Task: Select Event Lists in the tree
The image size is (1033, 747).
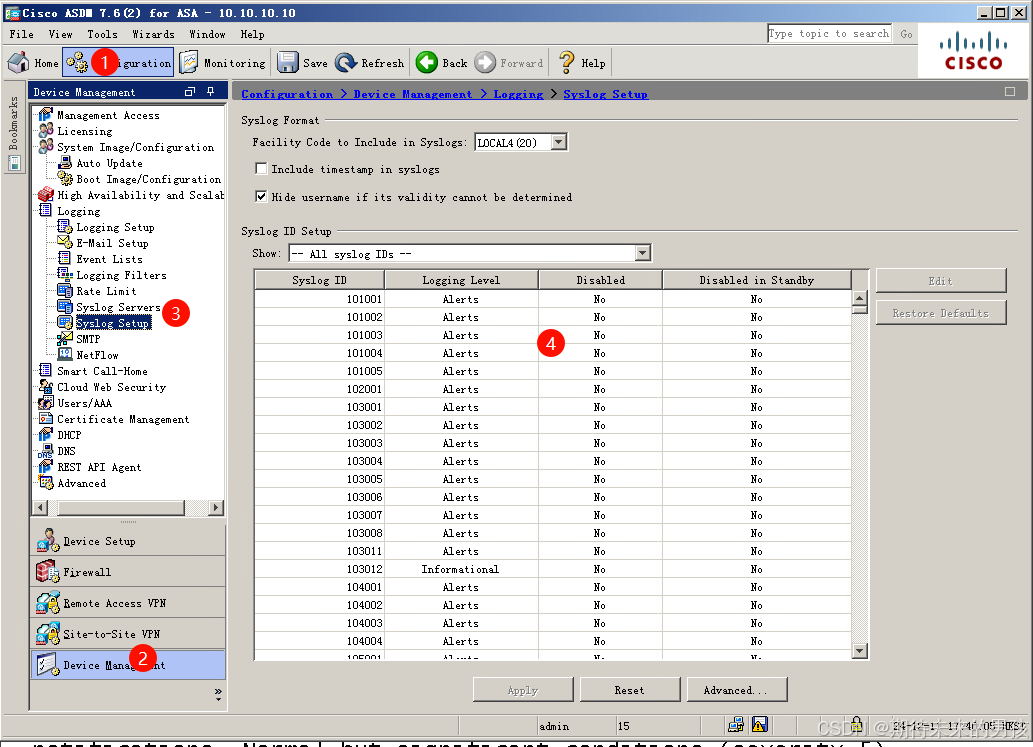Action: tap(109, 259)
